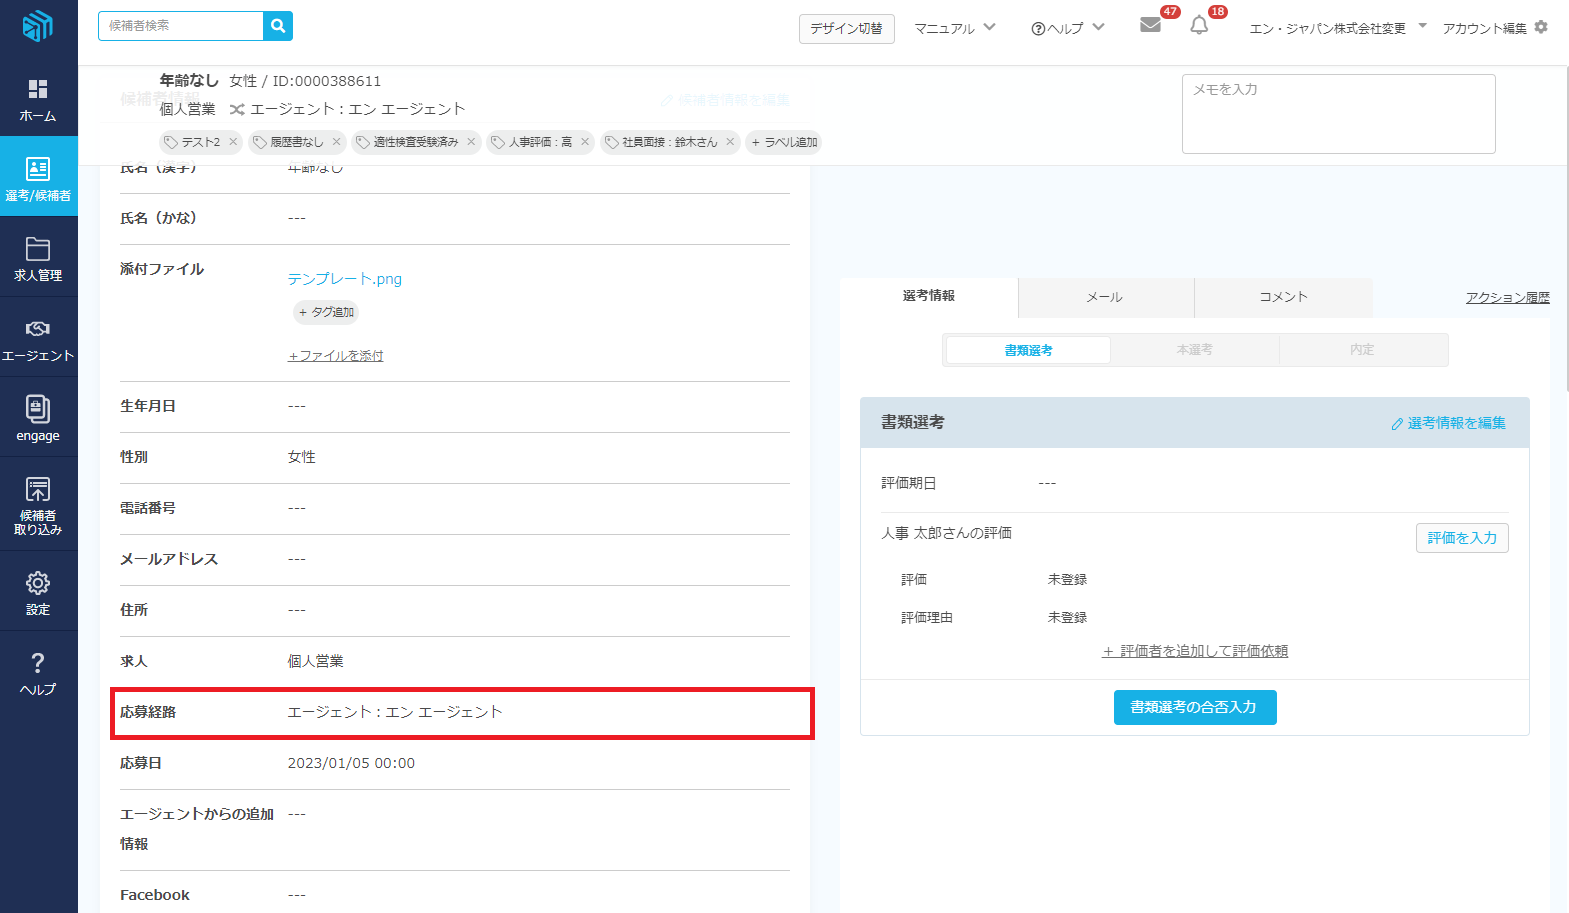The height and width of the screenshot is (913, 1569).
Task: Go to ホーム in the sidebar
Action: coord(38,100)
